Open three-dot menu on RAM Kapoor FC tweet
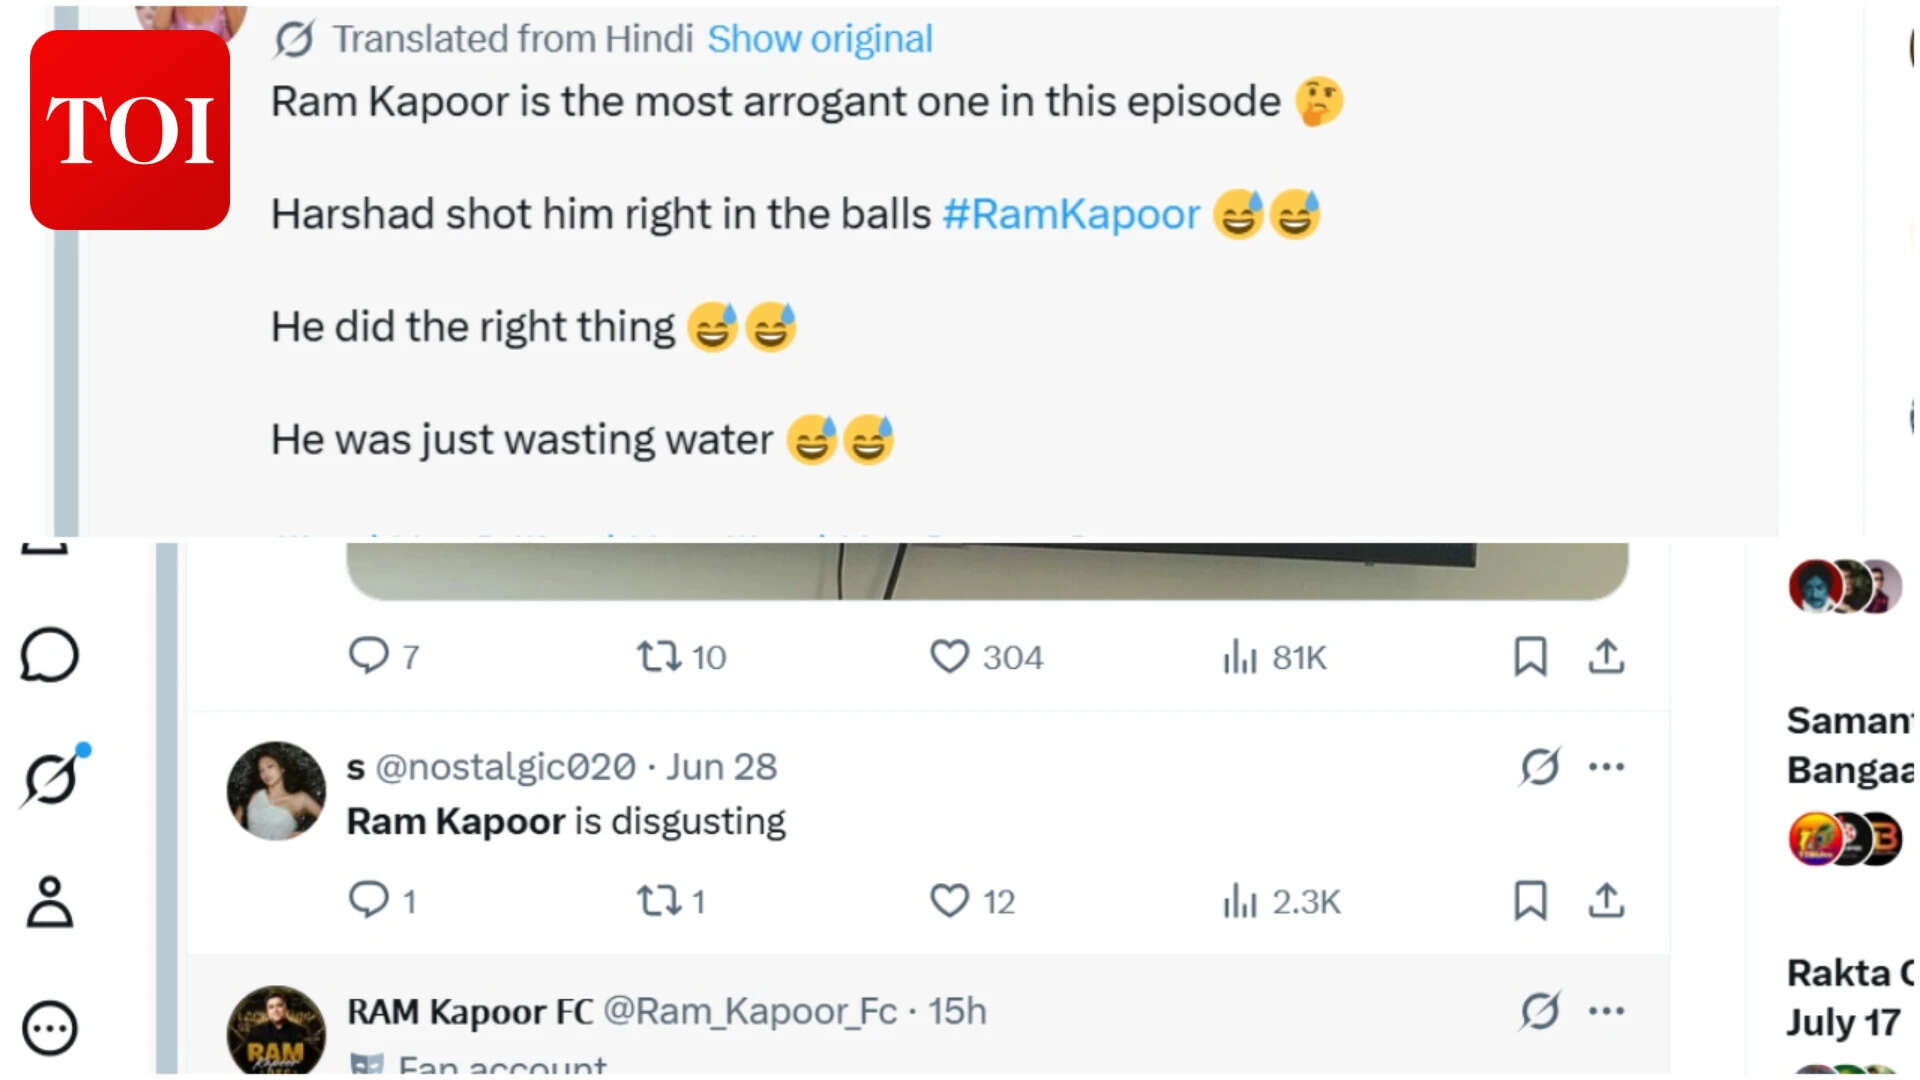Image resolution: width=1920 pixels, height=1080 pixels. [x=1606, y=1011]
